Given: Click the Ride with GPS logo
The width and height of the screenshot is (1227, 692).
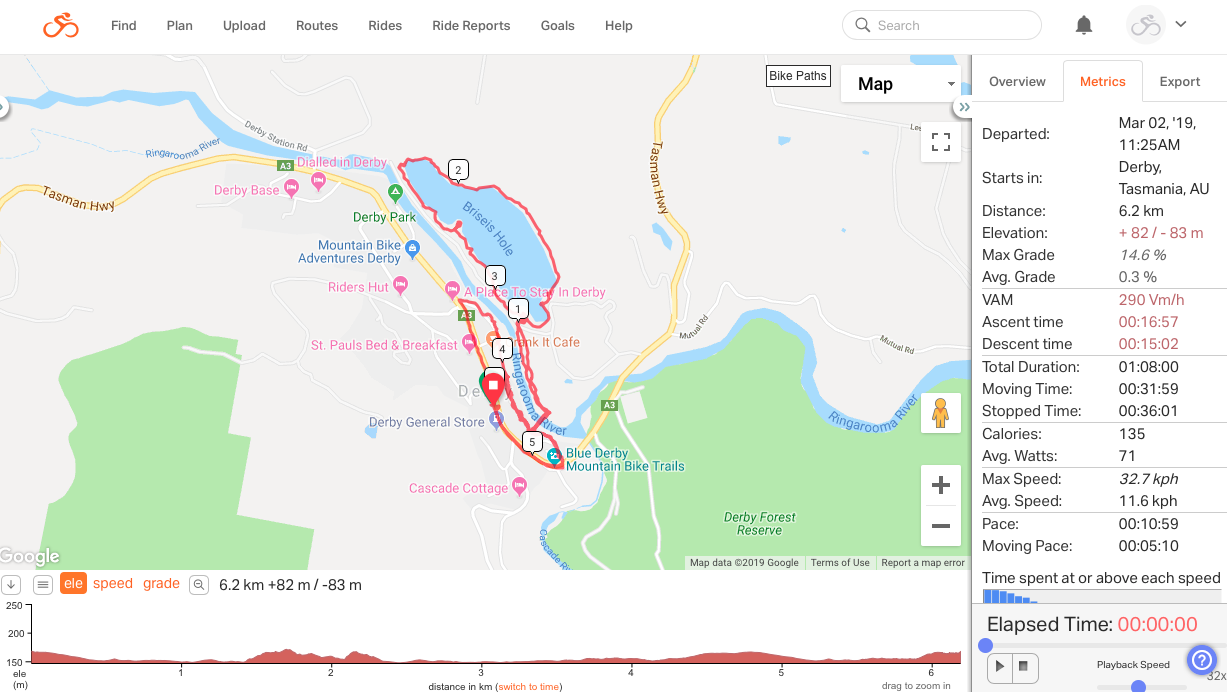Looking at the screenshot, I should click(61, 26).
